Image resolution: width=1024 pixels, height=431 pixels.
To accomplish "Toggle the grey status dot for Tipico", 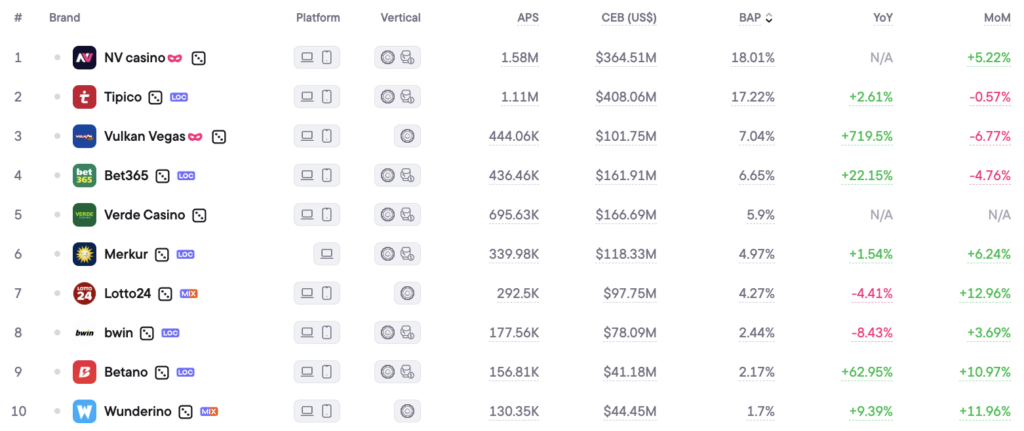I will 58,97.
